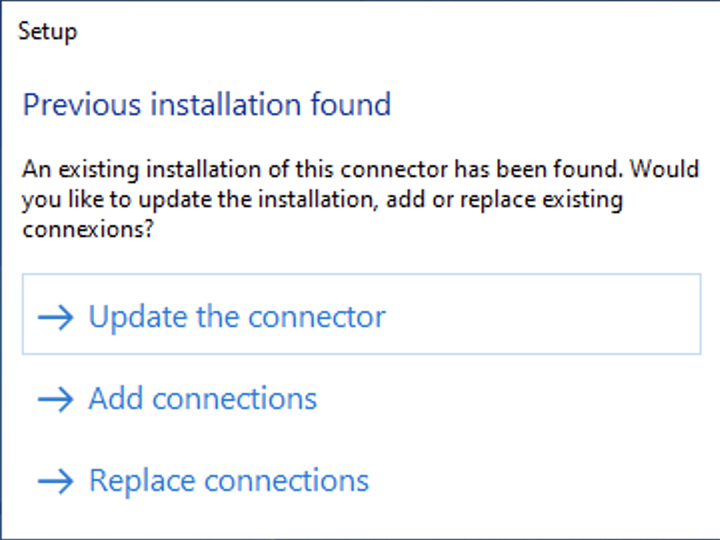
Task: Click the arrow icon next to Add connections
Action: [x=56, y=399]
